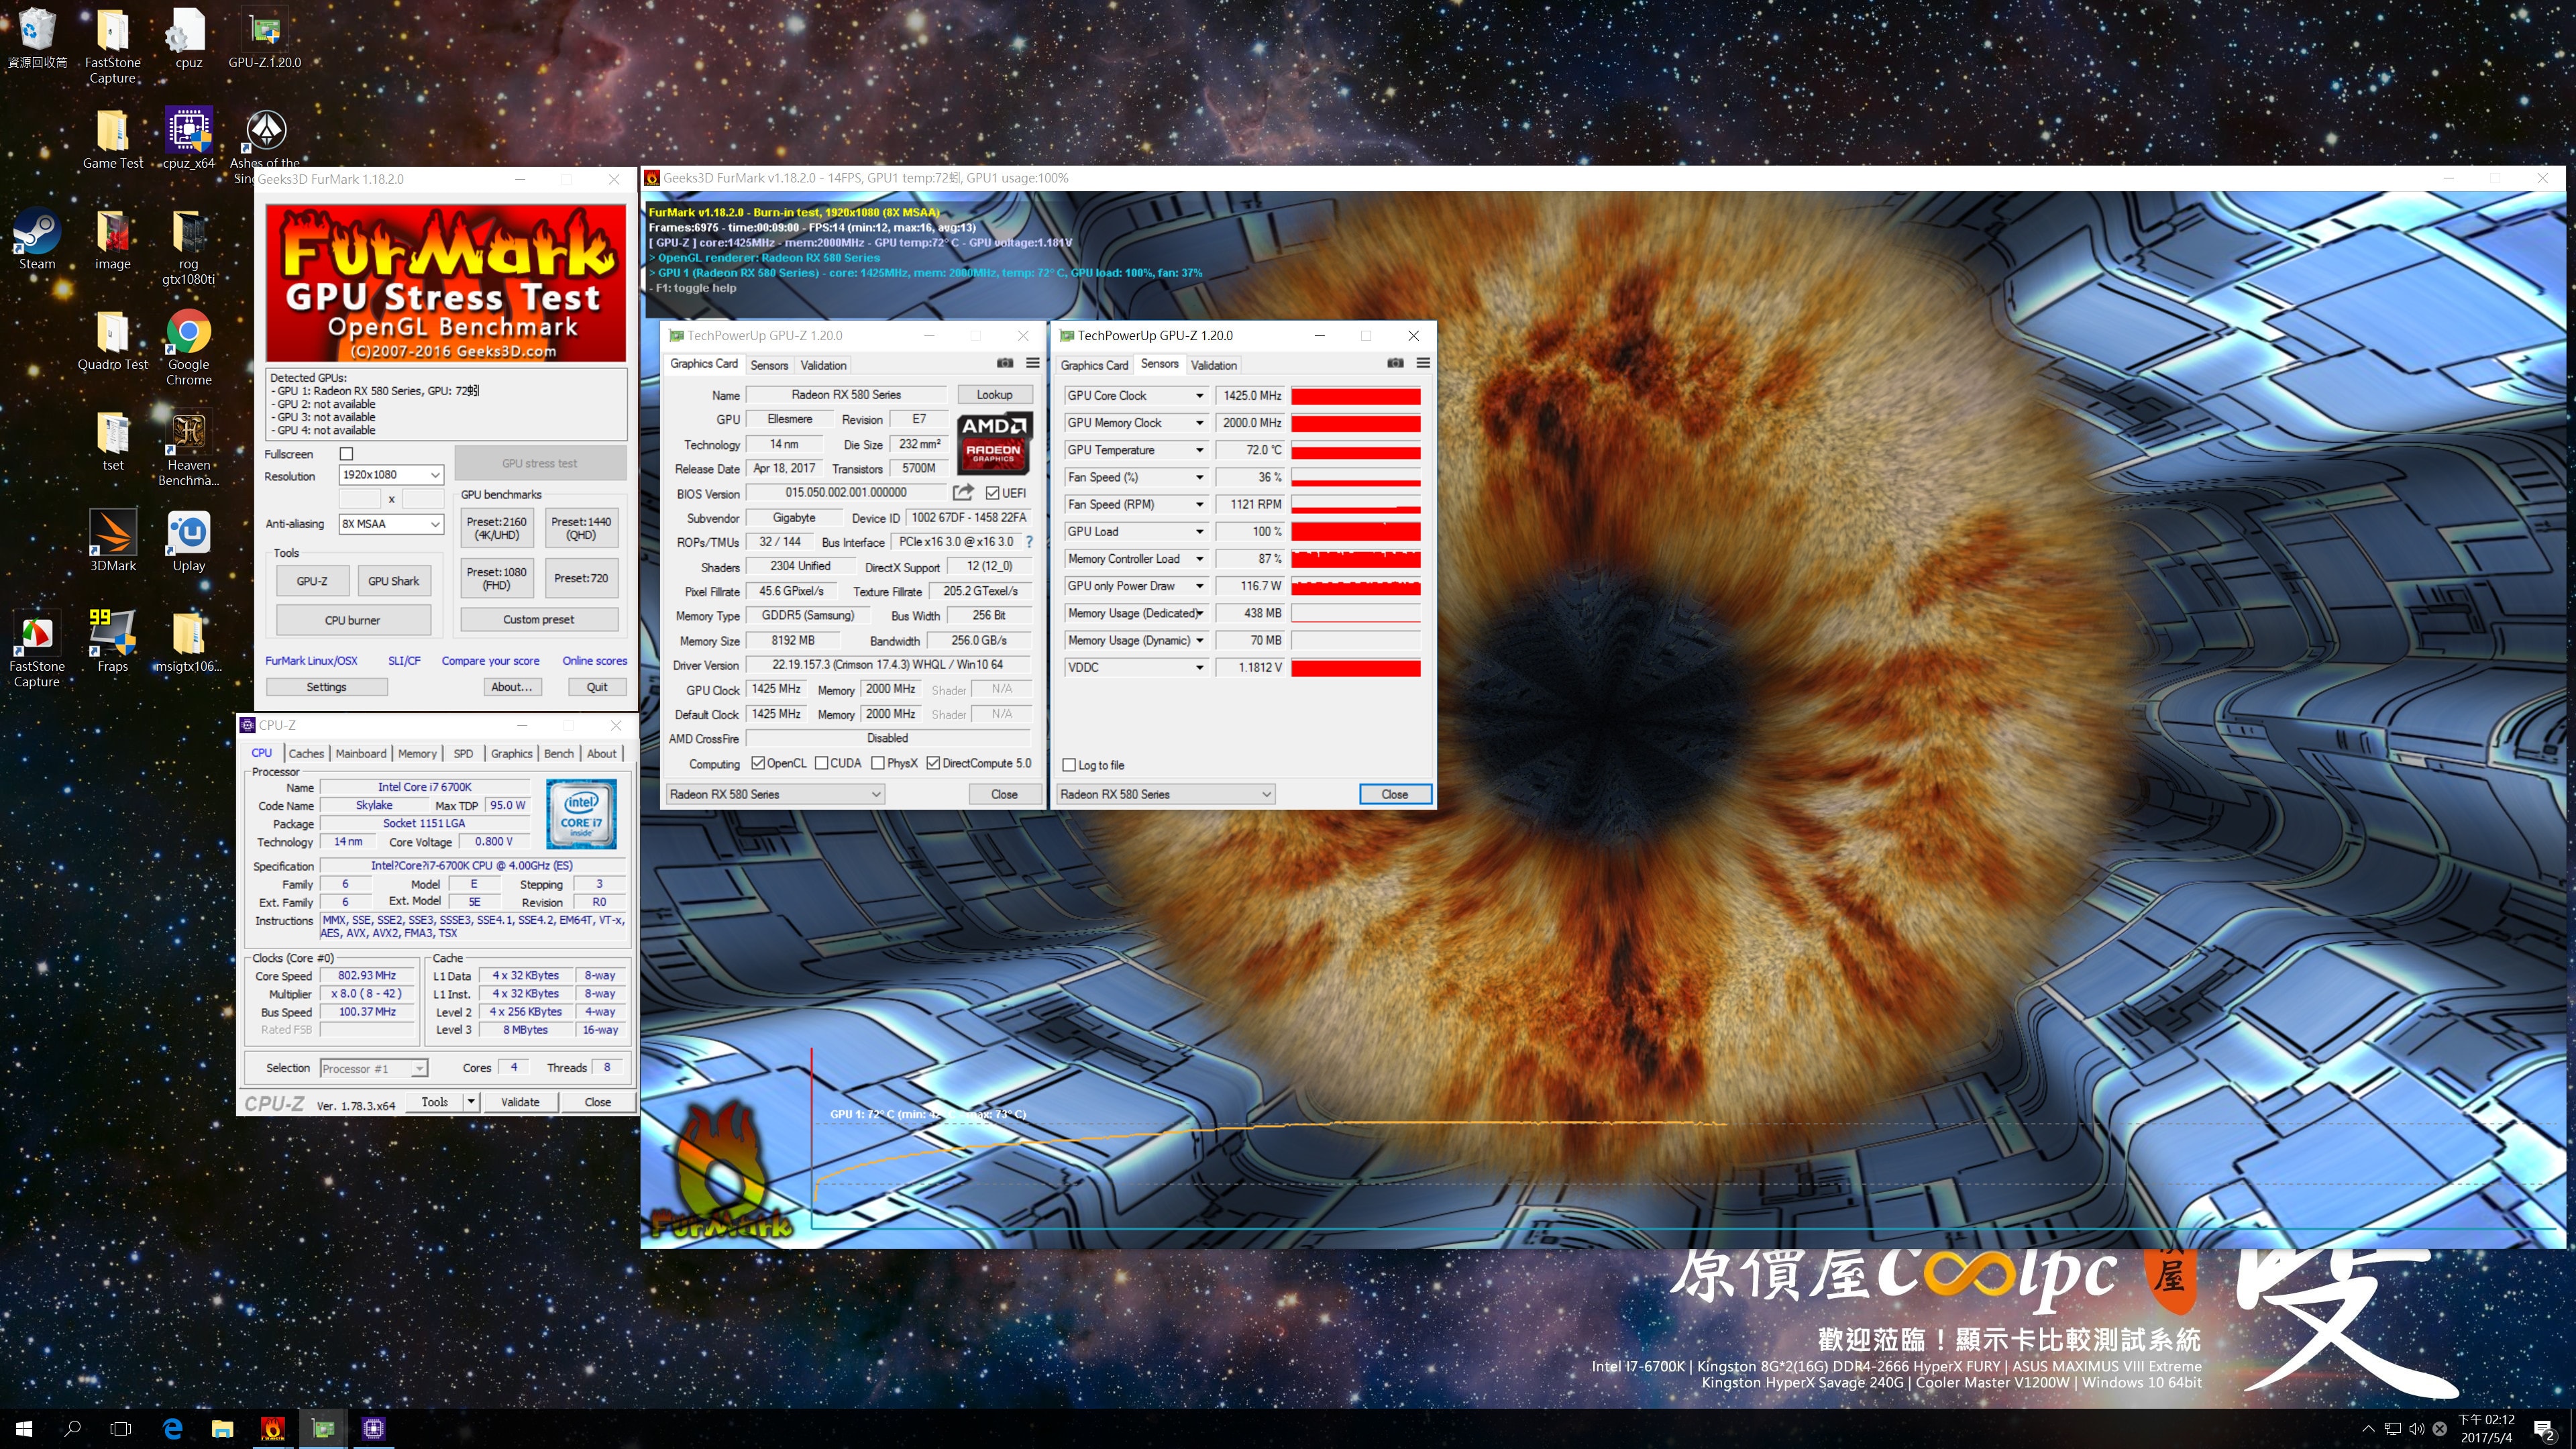Toggle CUDA computing checkbox

tap(821, 763)
